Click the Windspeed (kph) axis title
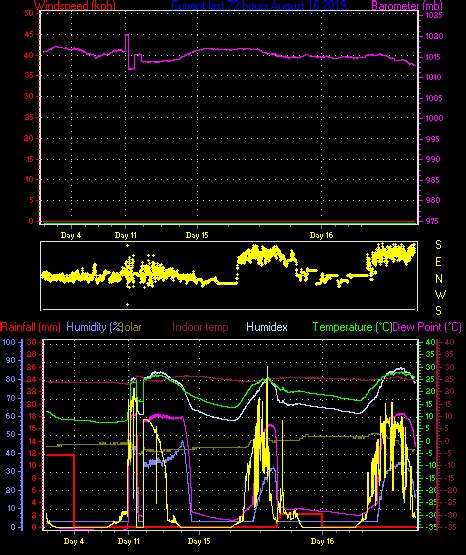 pos(75,6)
